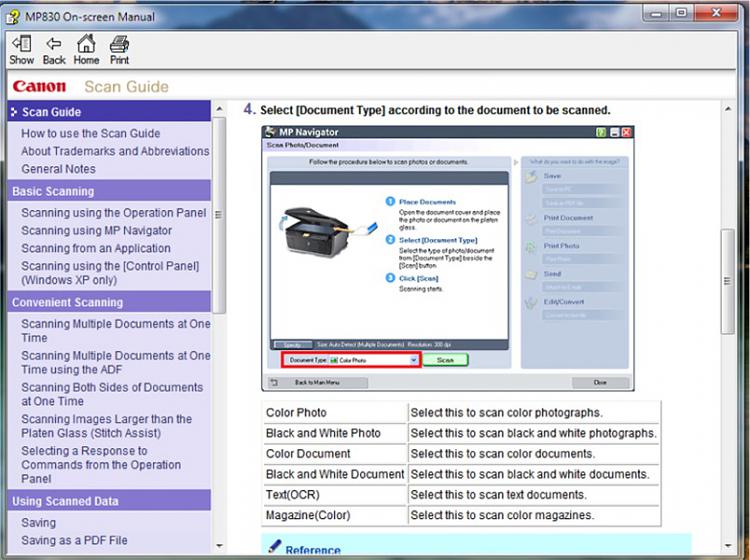Click the content pane scroll up arrow

click(x=728, y=109)
